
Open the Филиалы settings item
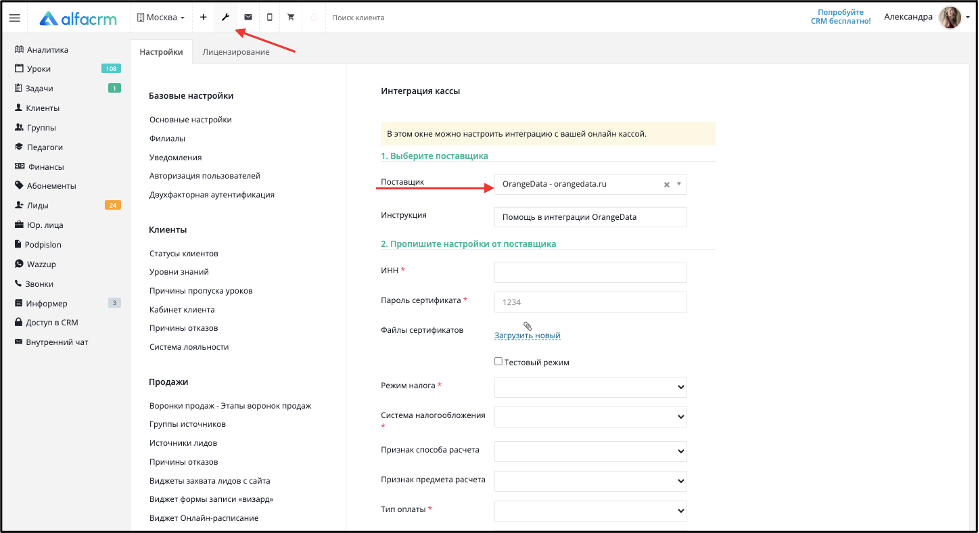pyautogui.click(x=167, y=139)
